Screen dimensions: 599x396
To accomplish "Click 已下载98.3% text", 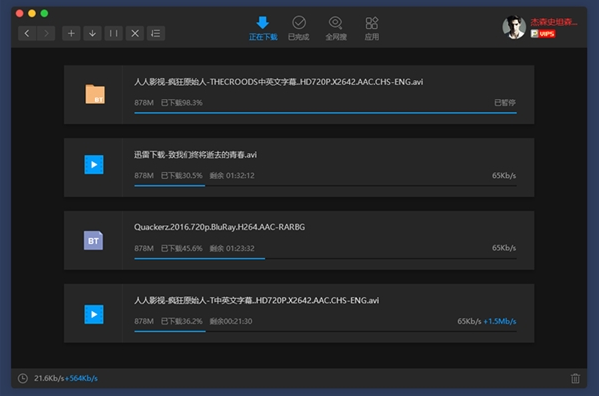I will coord(181,103).
